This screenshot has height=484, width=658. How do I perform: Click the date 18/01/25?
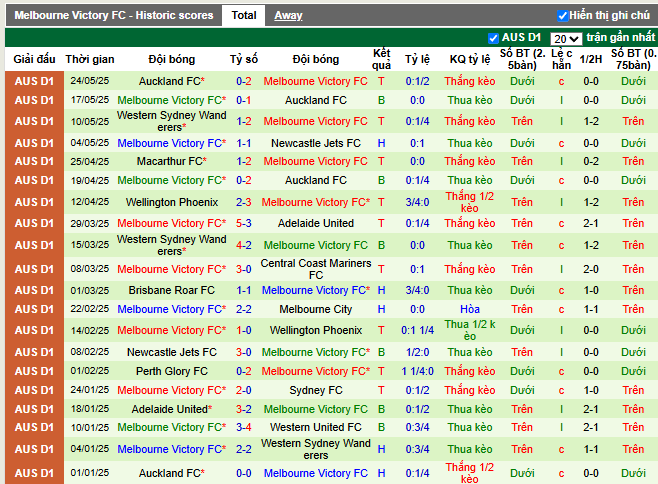(x=90, y=409)
